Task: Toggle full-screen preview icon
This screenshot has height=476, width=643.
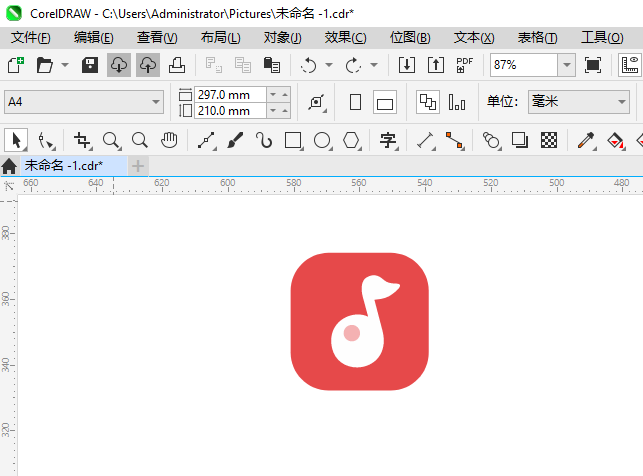Action: [x=593, y=65]
